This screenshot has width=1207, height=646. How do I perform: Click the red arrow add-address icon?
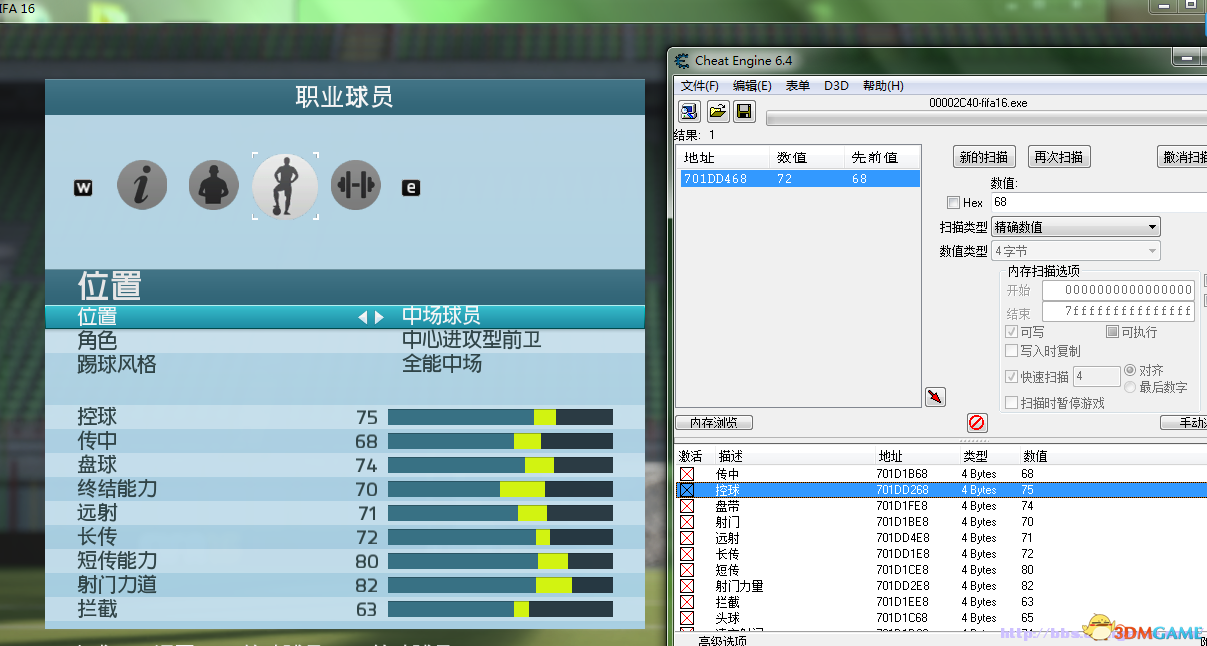[x=935, y=397]
